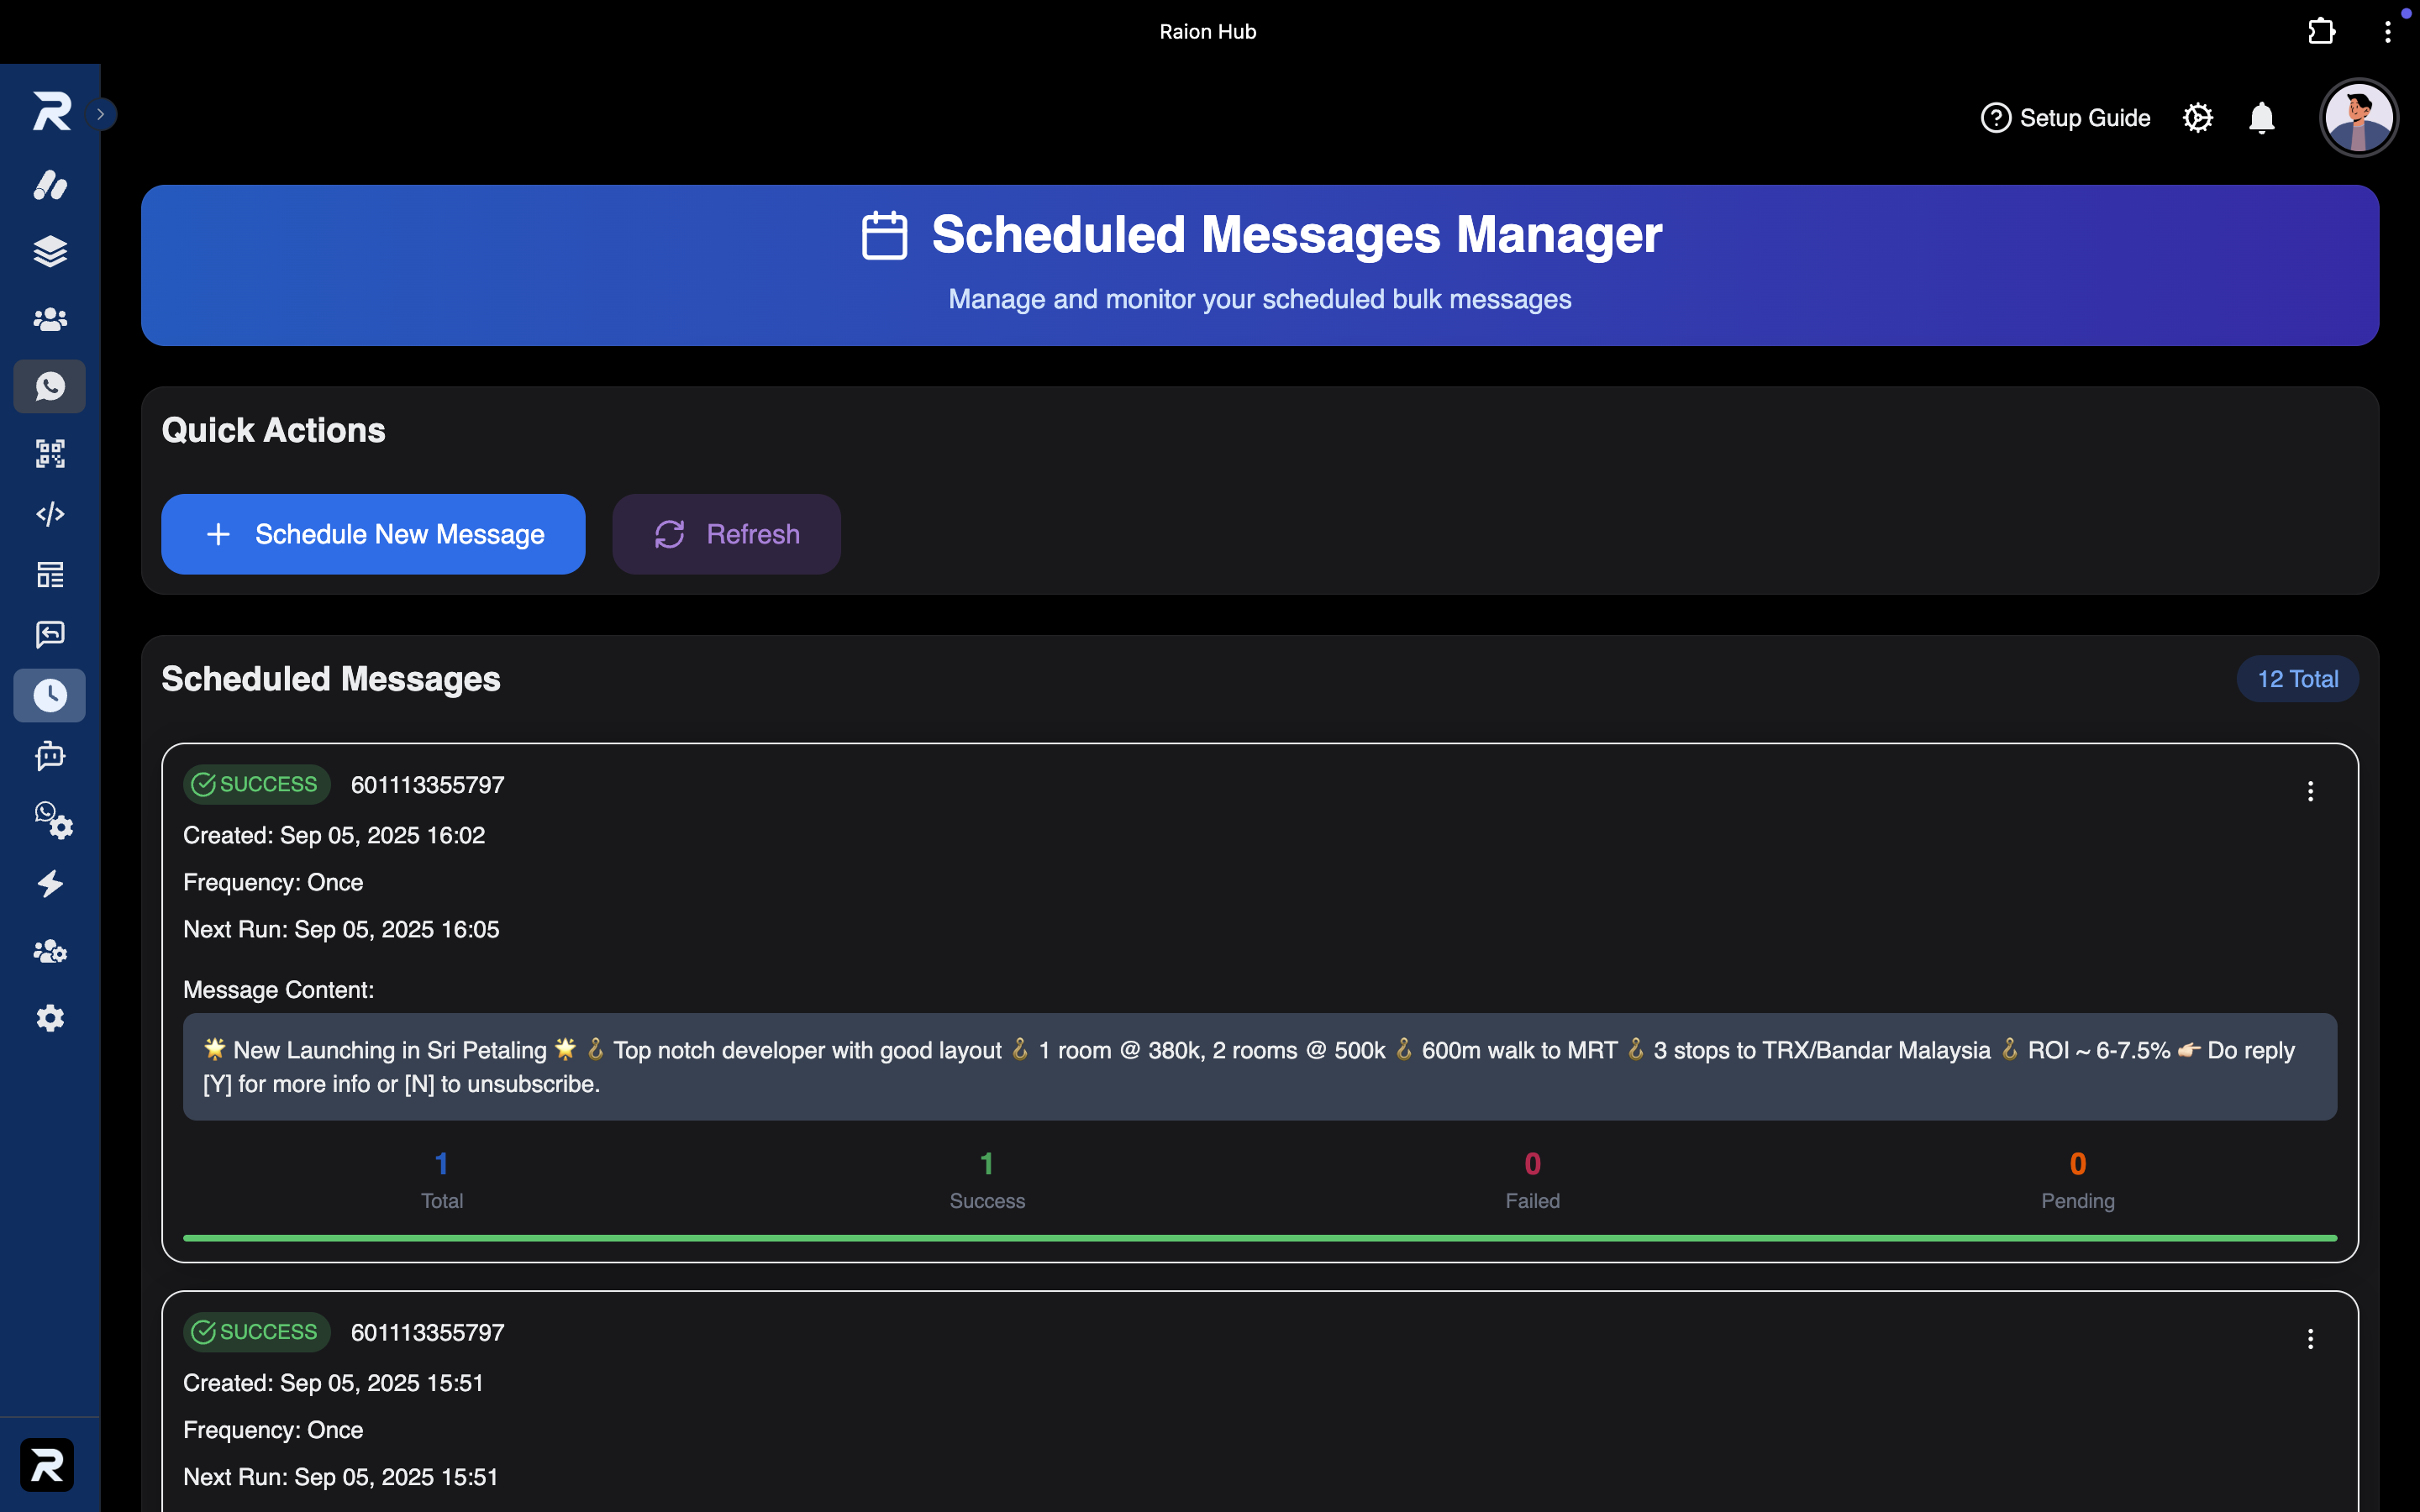This screenshot has height=1512, width=2420.
Task: Click the 12 Total badge
Action: point(2298,679)
